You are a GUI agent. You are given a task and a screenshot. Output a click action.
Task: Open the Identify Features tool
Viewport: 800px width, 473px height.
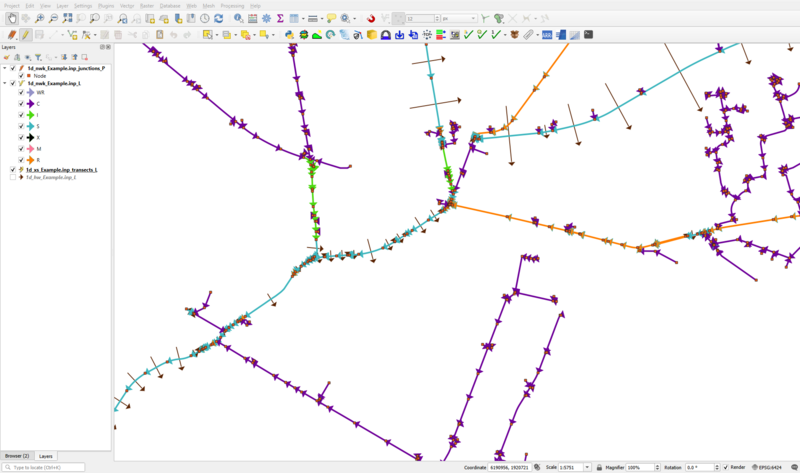tap(238, 19)
